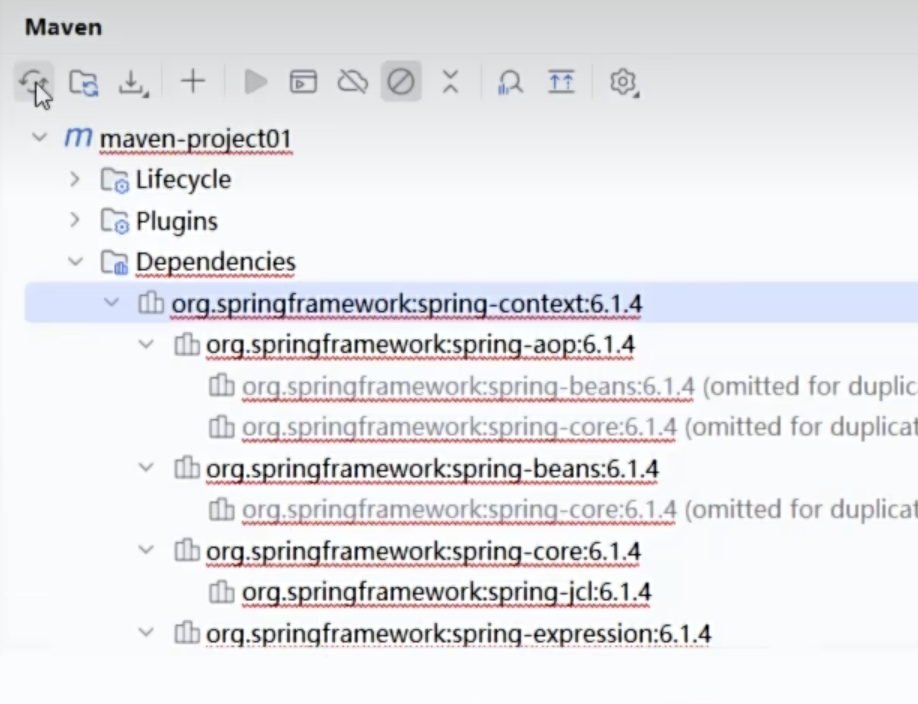Collapse the maven-project01 root node chevron
The width and height of the screenshot is (918, 704).
pos(40,137)
